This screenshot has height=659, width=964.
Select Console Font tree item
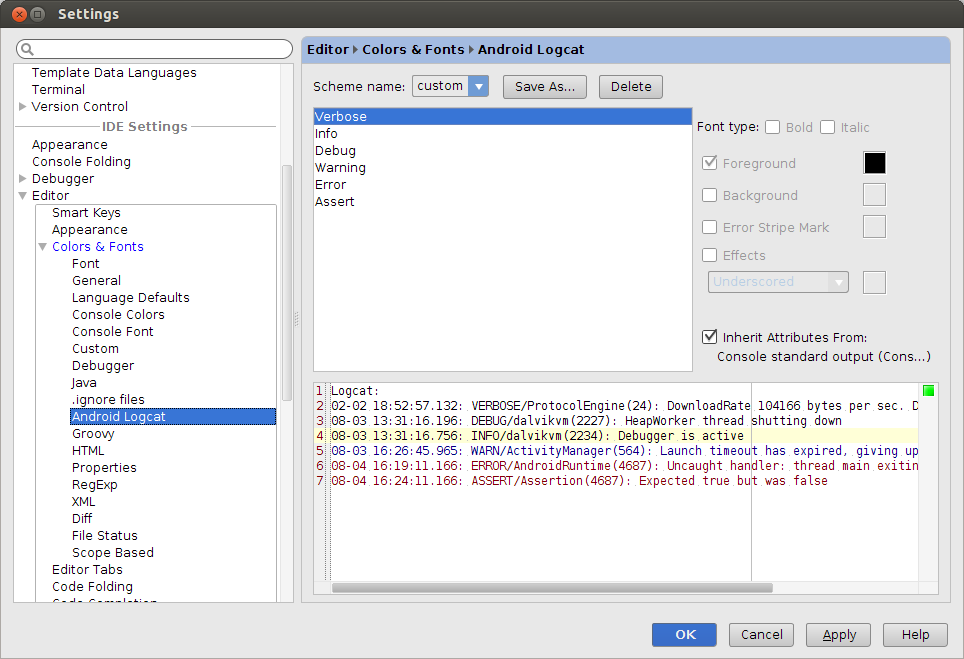(x=113, y=331)
